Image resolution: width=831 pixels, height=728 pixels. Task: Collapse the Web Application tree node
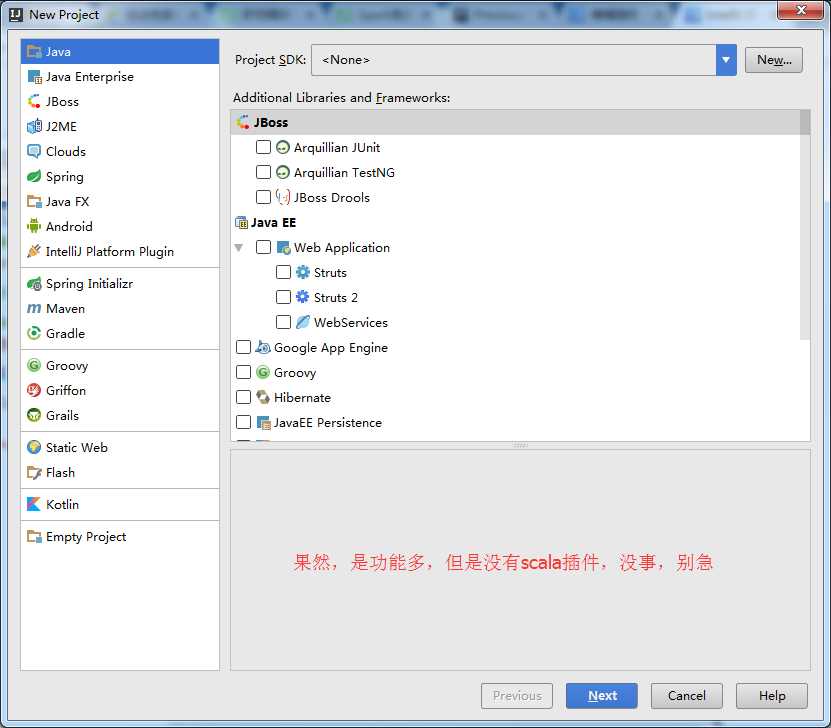(x=239, y=248)
